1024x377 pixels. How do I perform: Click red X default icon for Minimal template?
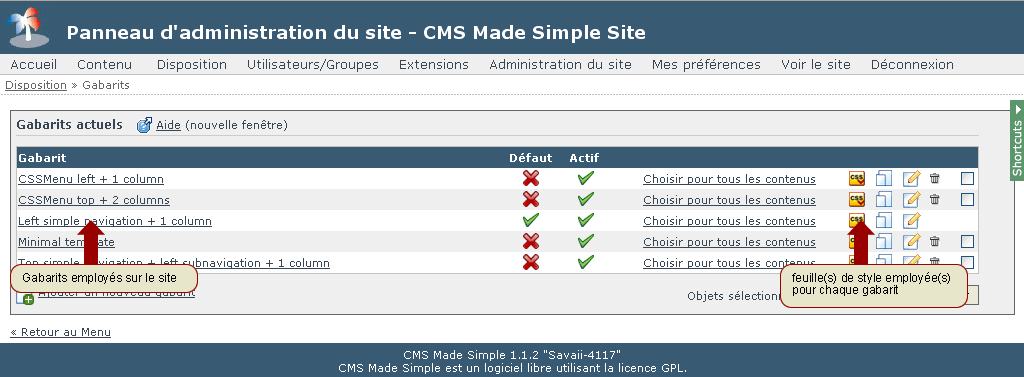point(531,241)
